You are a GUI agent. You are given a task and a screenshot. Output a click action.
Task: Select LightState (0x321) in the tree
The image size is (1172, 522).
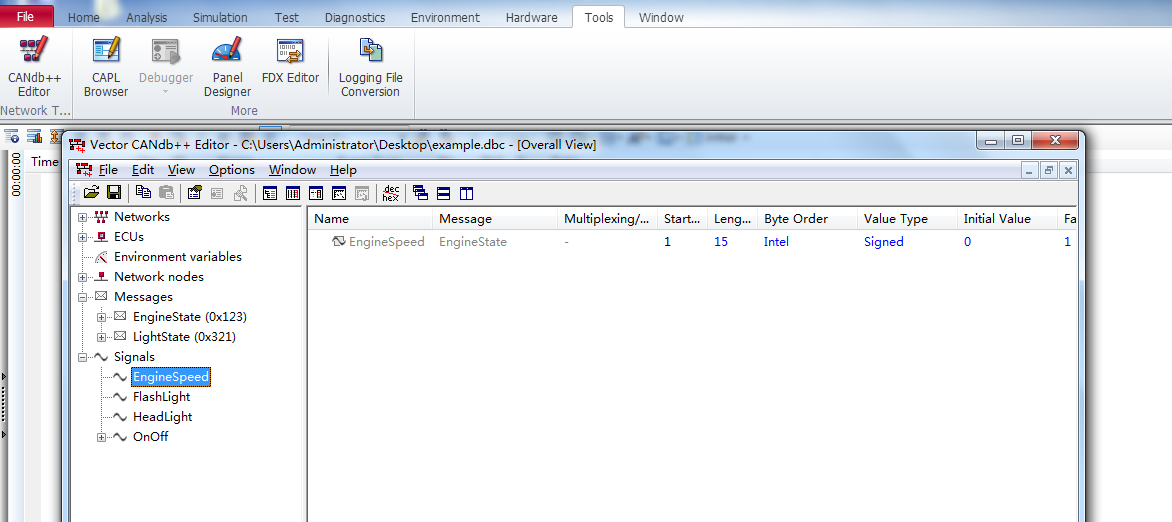point(184,337)
